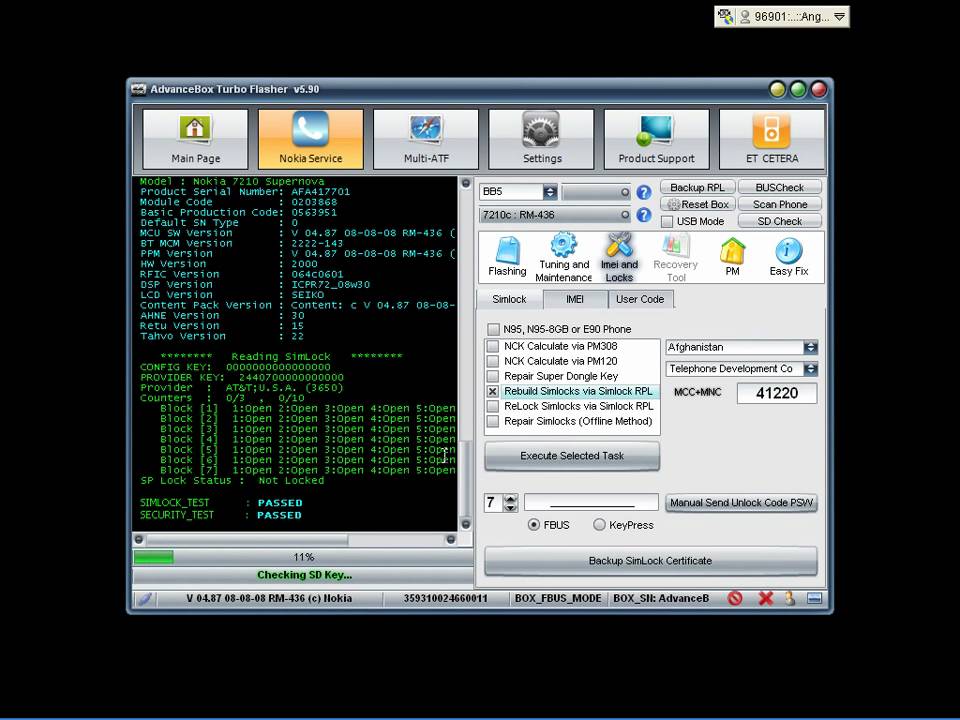Click the blue window icon in status bar
This screenshot has width=960, height=720.
pyautogui.click(x=814, y=598)
